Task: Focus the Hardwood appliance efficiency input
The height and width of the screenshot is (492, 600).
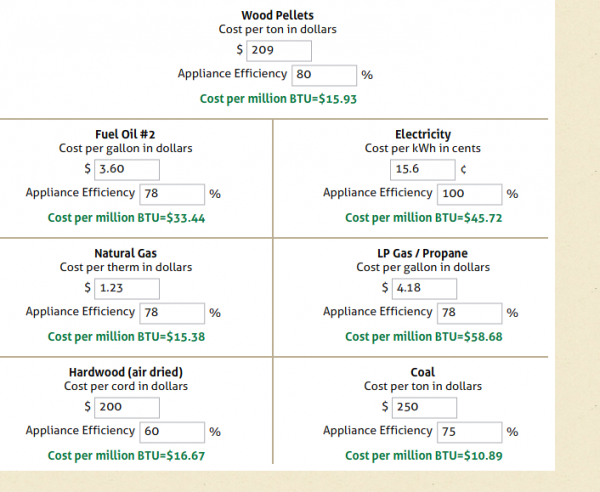Action: coord(172,431)
